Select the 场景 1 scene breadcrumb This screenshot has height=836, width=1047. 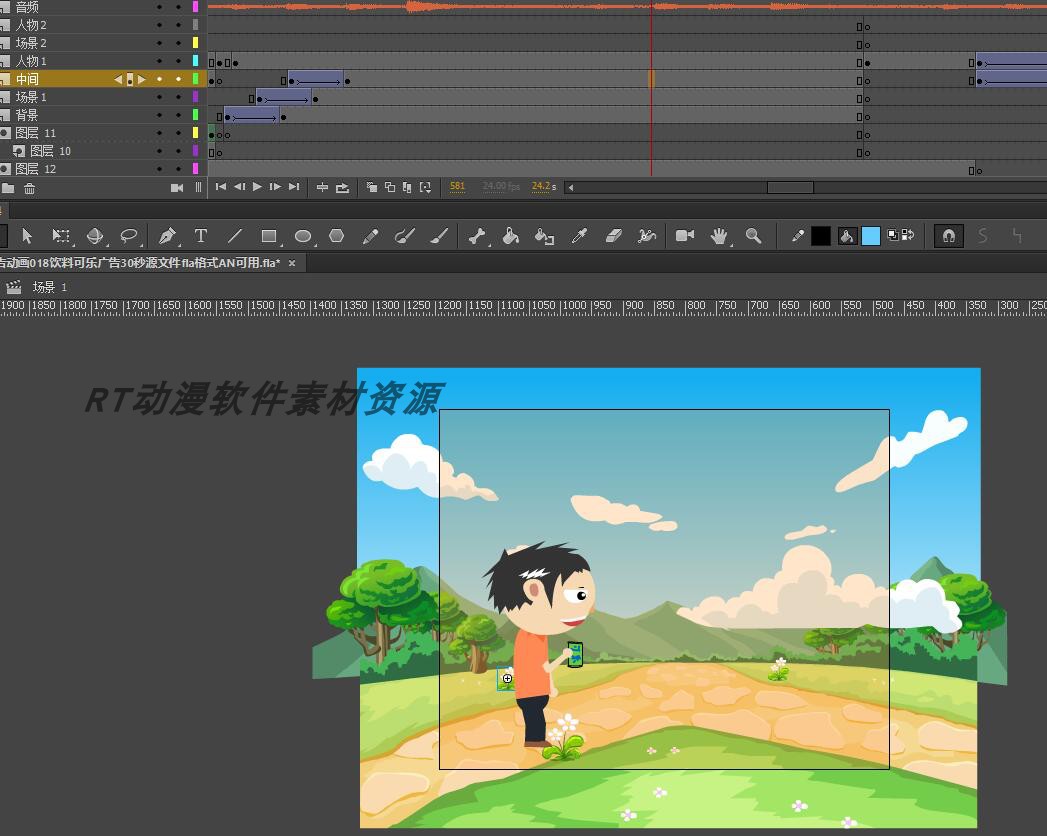[x=49, y=287]
